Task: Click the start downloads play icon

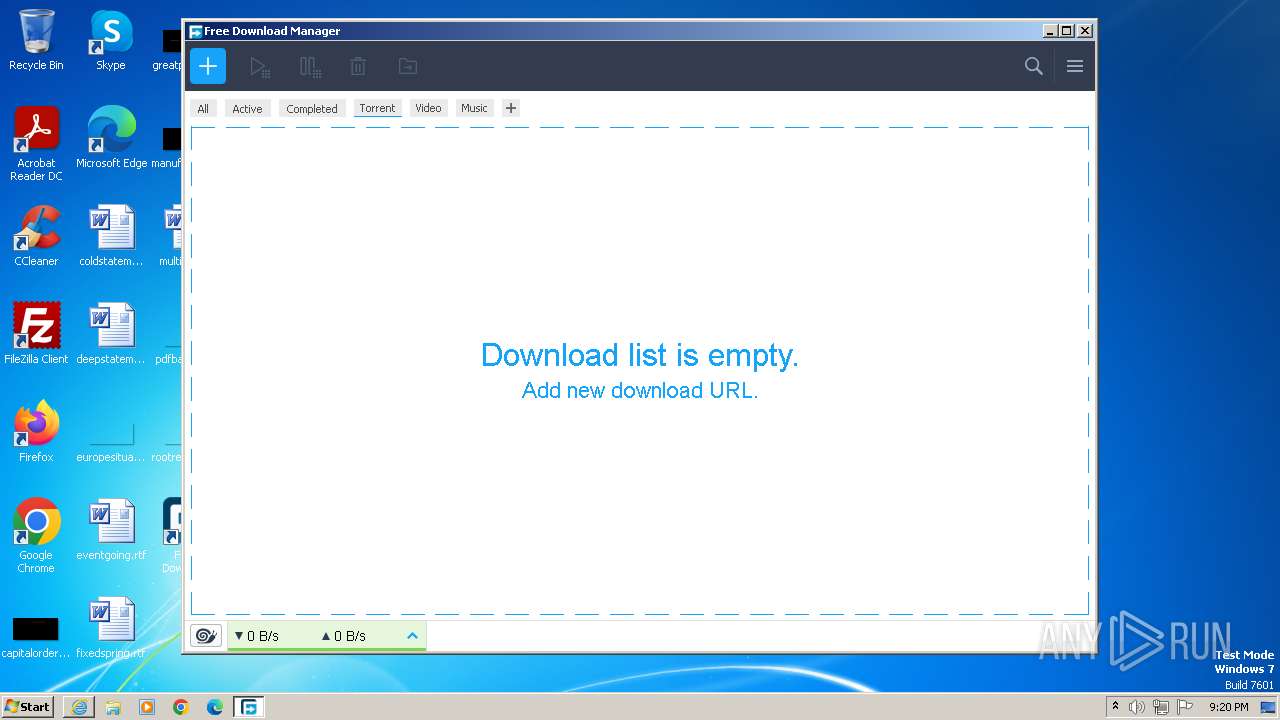Action: tap(260, 67)
